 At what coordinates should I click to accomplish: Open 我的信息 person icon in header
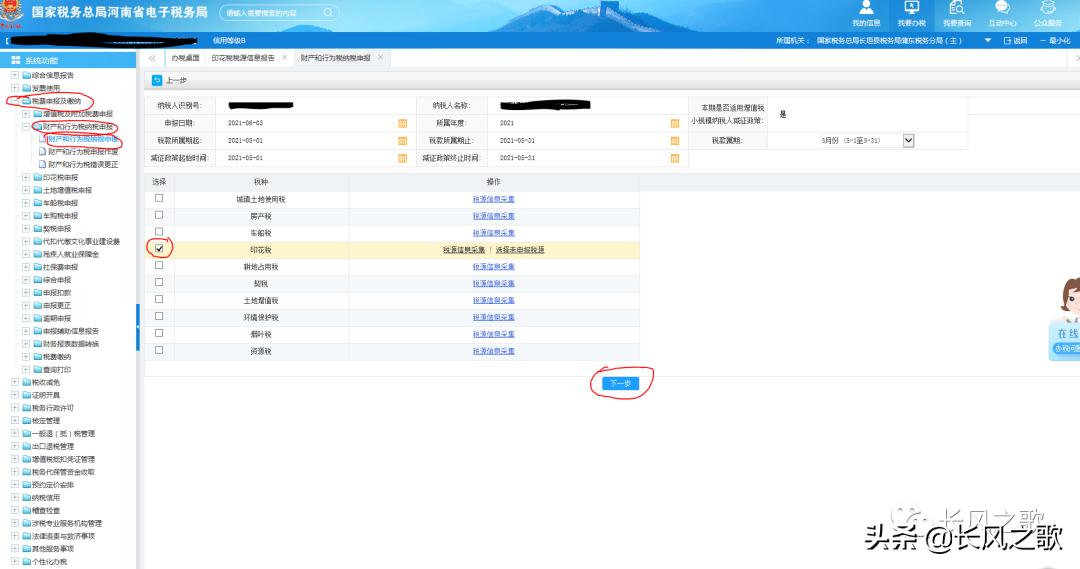tap(866, 8)
